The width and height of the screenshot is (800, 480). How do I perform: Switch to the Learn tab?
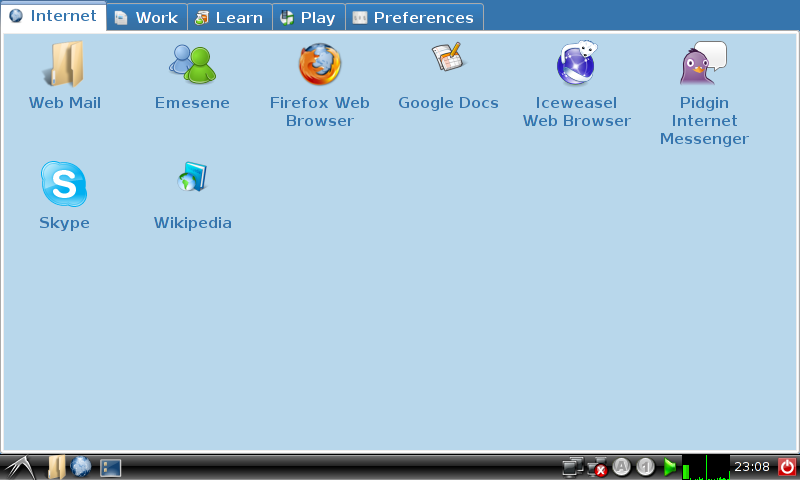pos(229,18)
